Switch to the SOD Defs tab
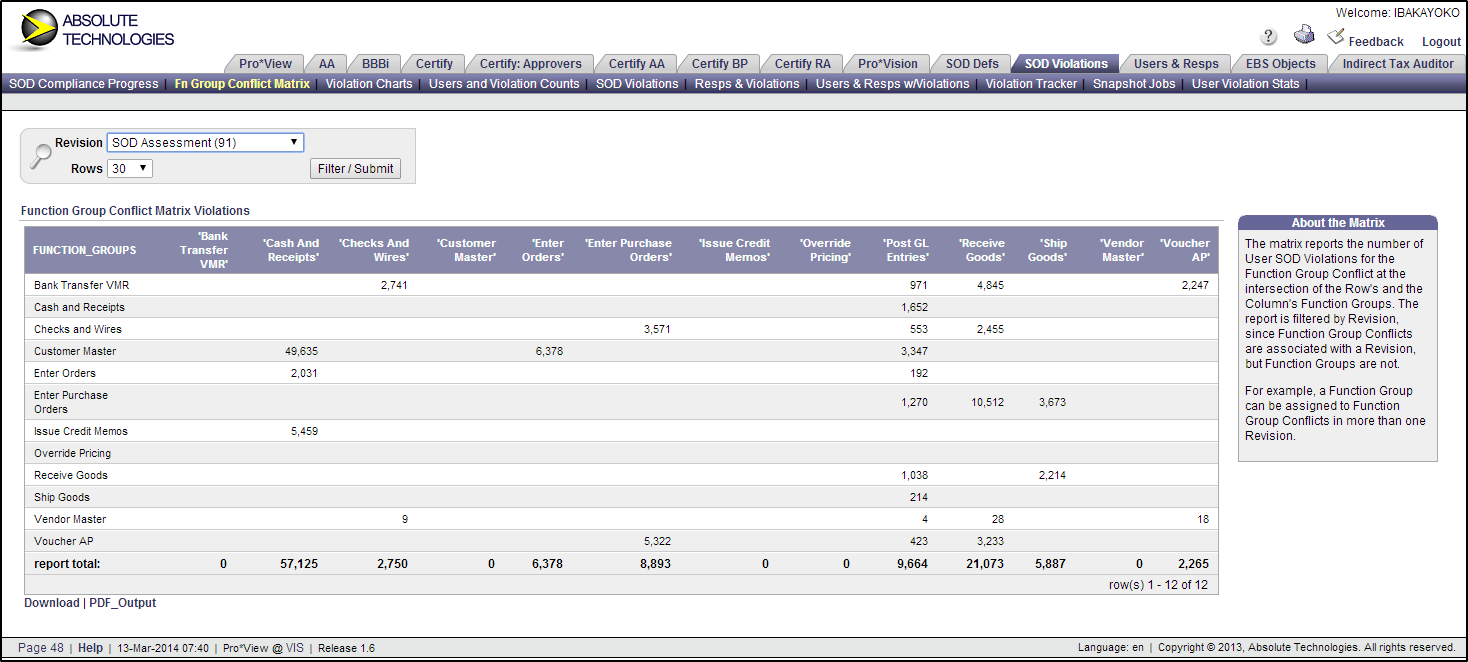The image size is (1468, 662). click(972, 64)
